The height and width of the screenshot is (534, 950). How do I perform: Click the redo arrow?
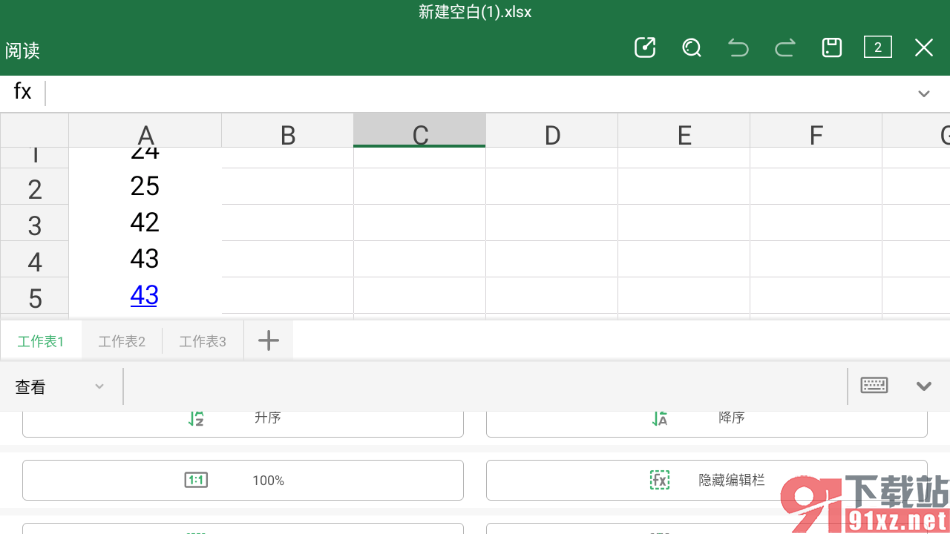[x=785, y=48]
